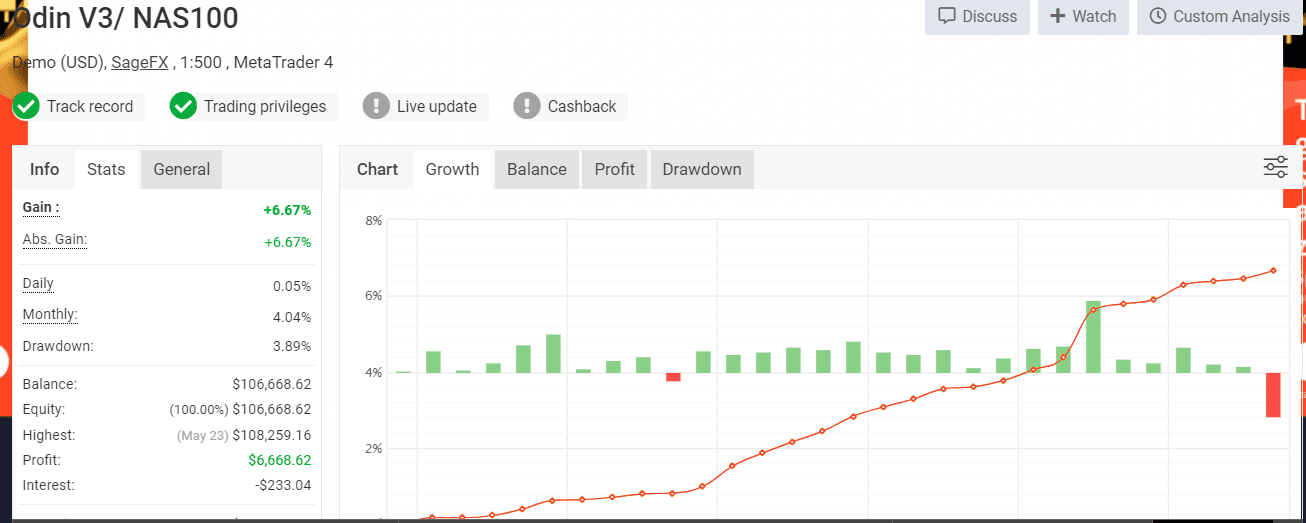The width and height of the screenshot is (1306, 523).
Task: Click the last point on growth line
Action: click(1273, 270)
